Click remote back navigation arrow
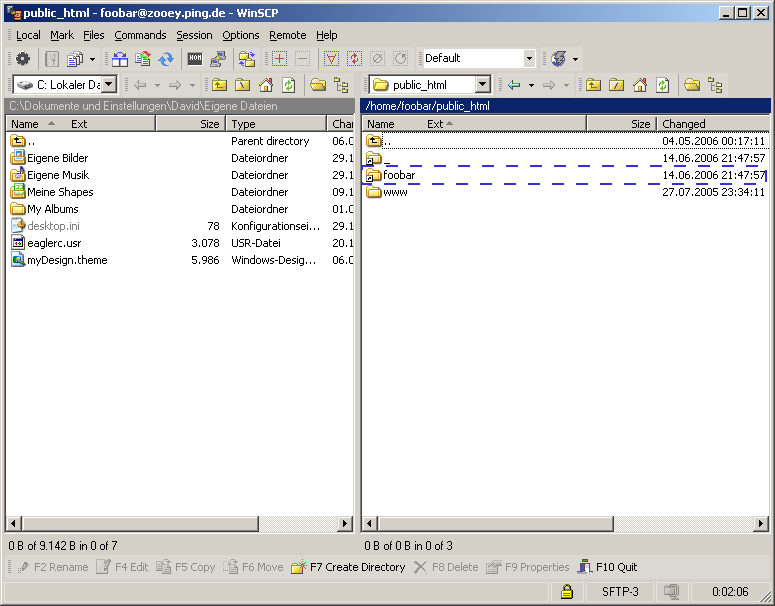 point(514,85)
